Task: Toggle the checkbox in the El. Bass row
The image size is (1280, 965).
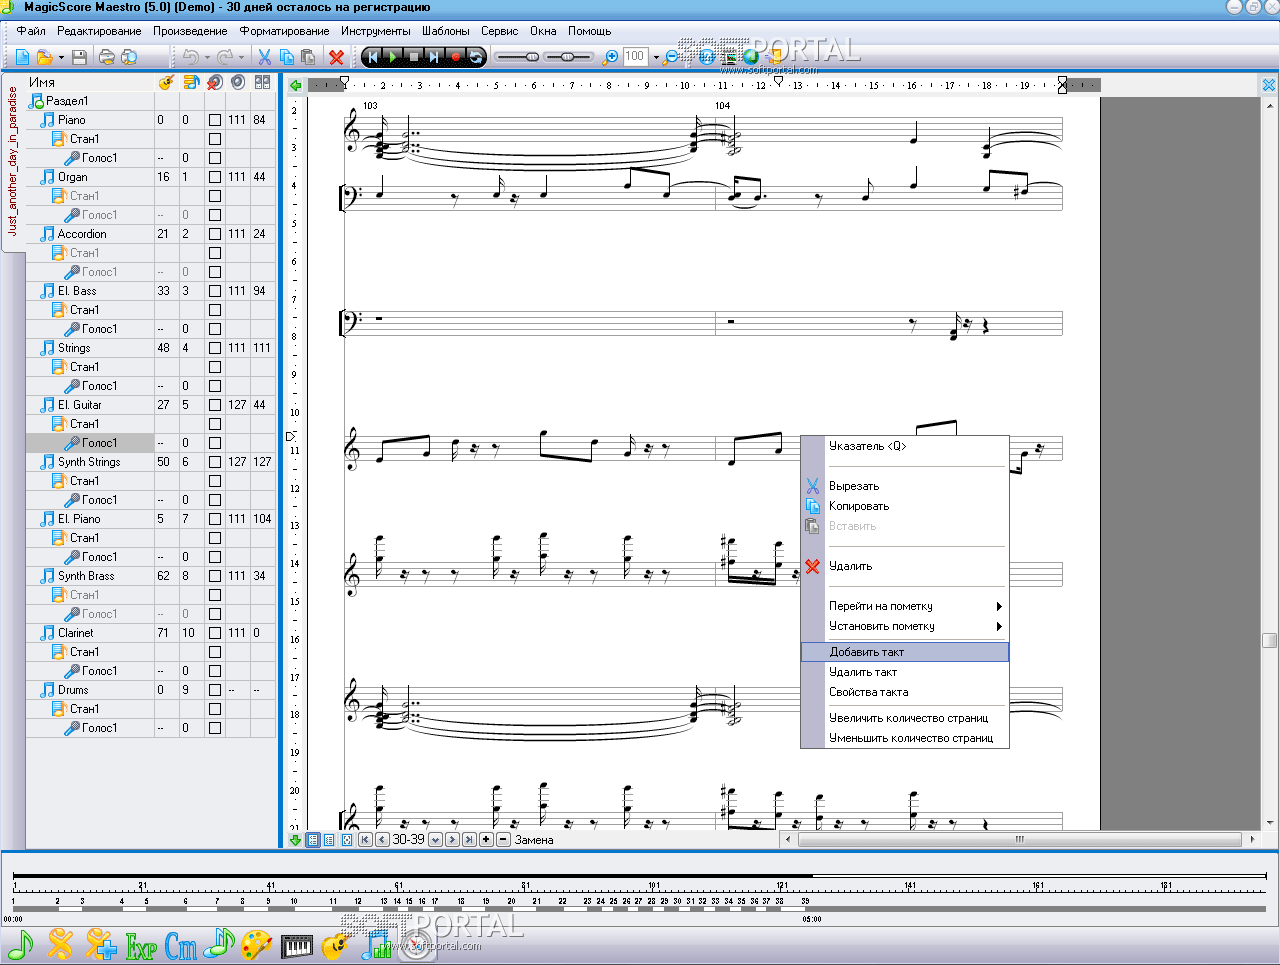Action: click(x=215, y=291)
